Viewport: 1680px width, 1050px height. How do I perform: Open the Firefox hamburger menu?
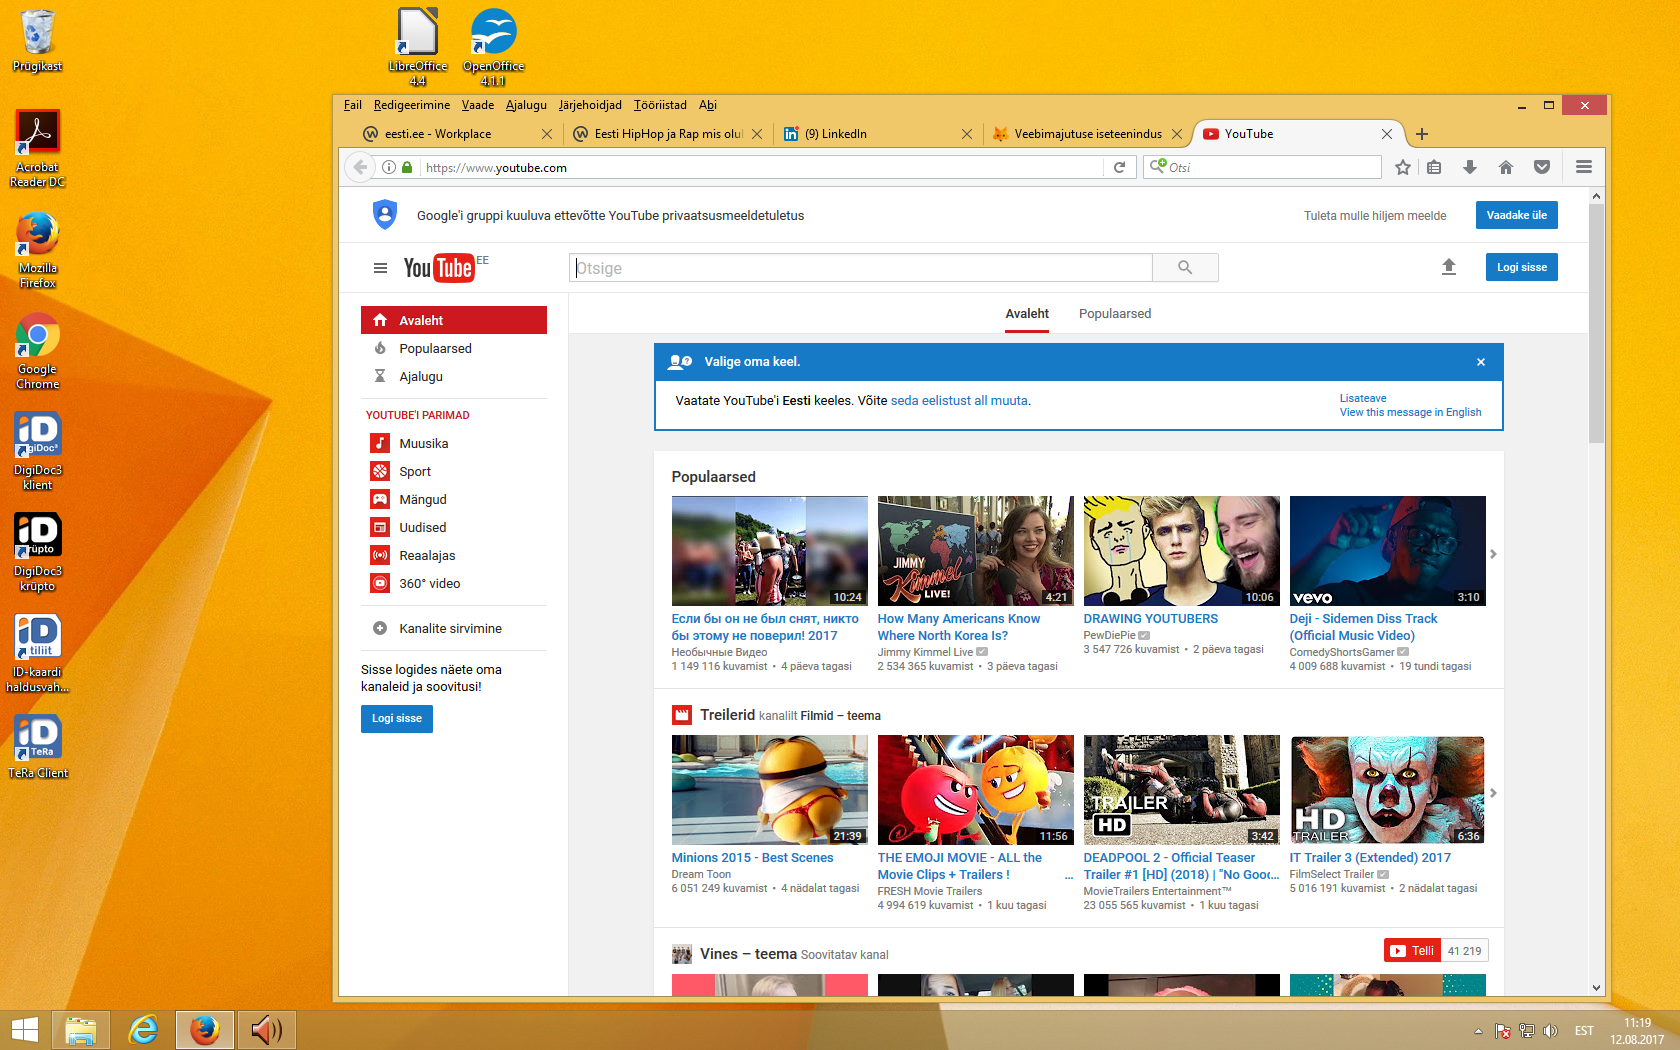click(1584, 168)
